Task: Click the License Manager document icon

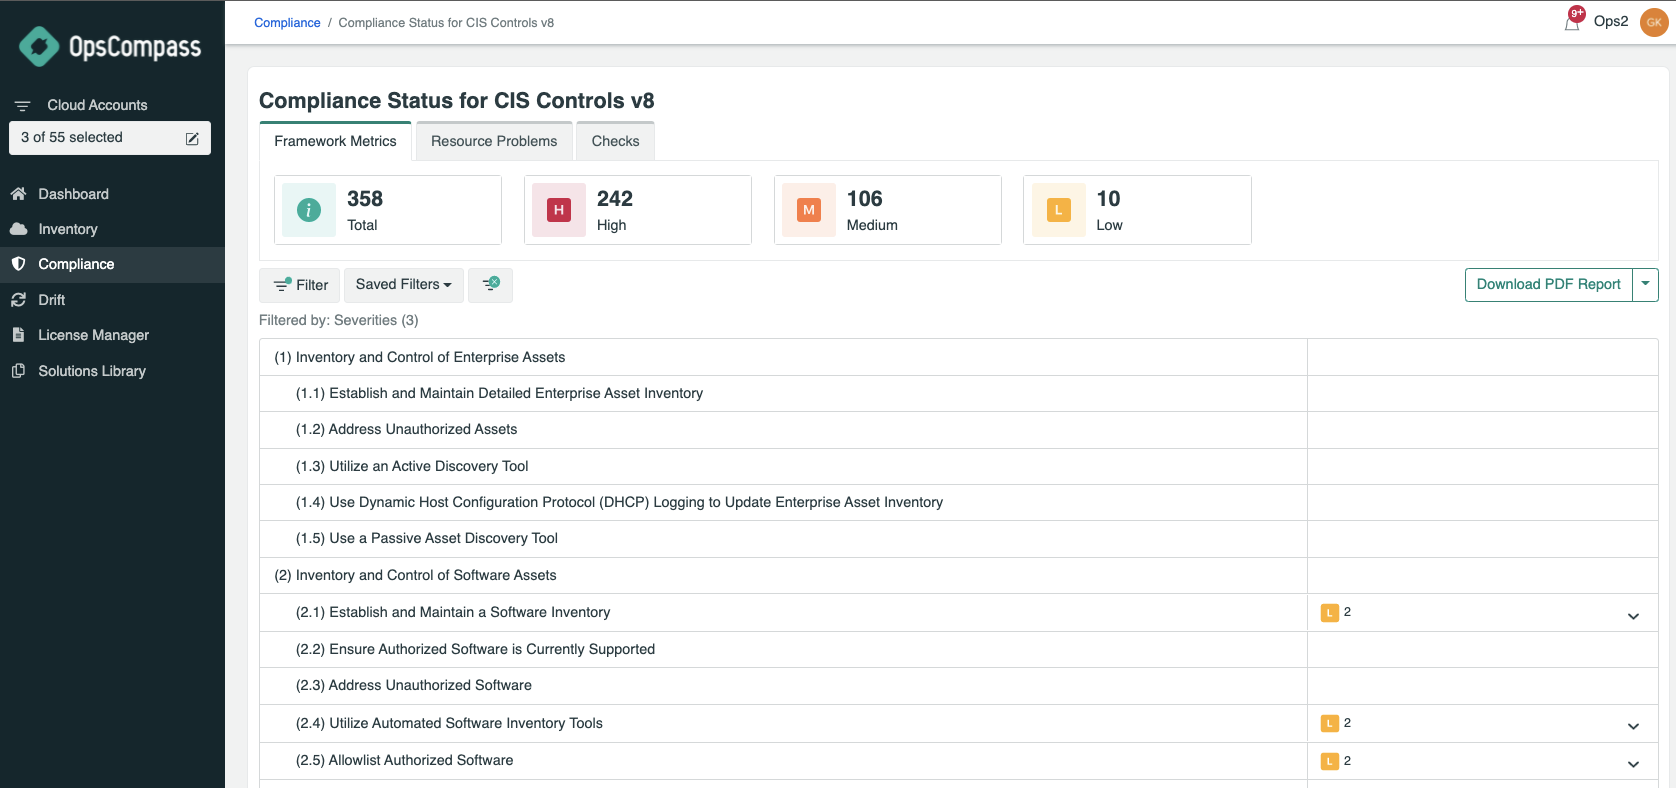Action: (18, 335)
